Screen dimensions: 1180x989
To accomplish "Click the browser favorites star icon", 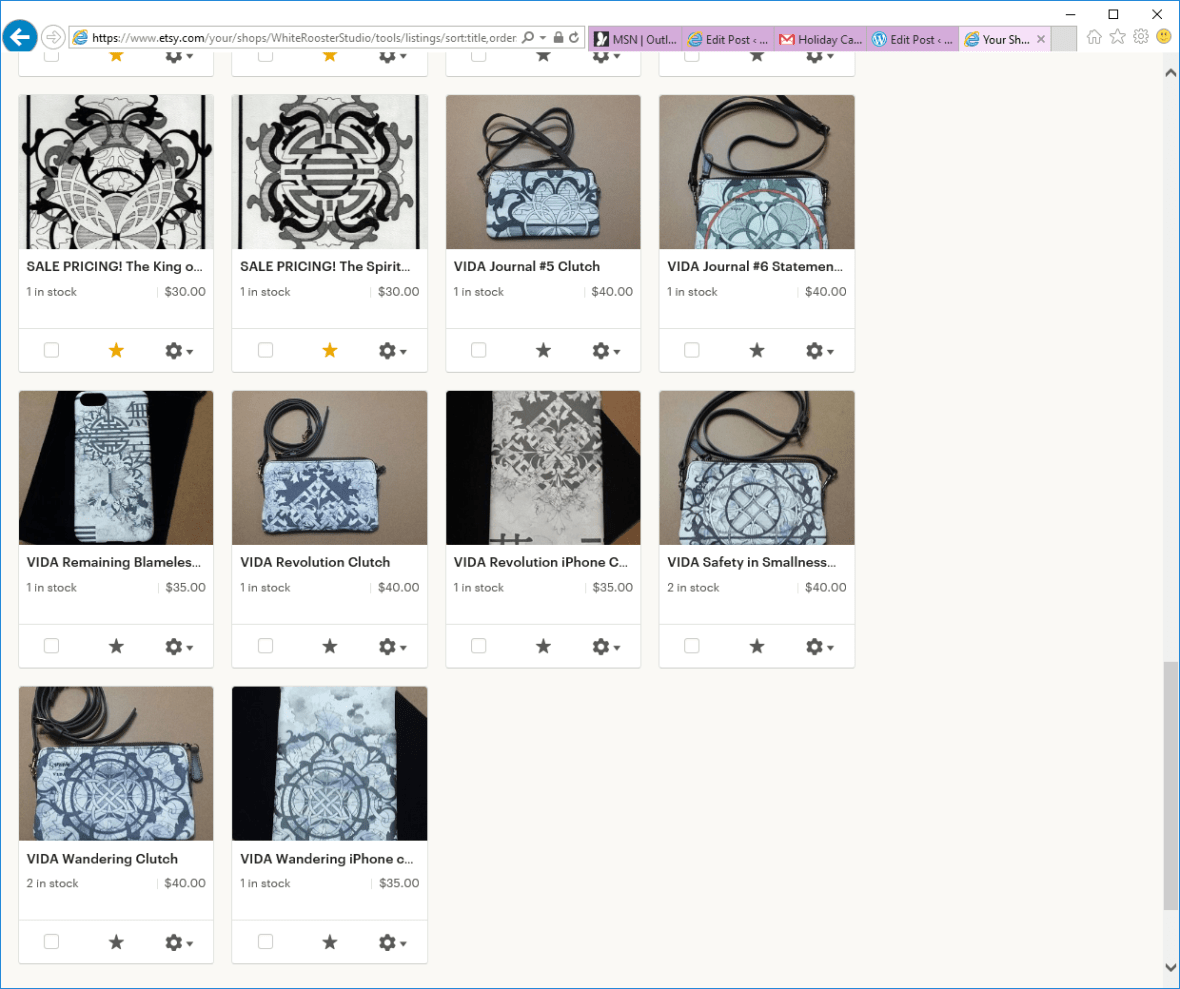I will tap(1117, 36).
